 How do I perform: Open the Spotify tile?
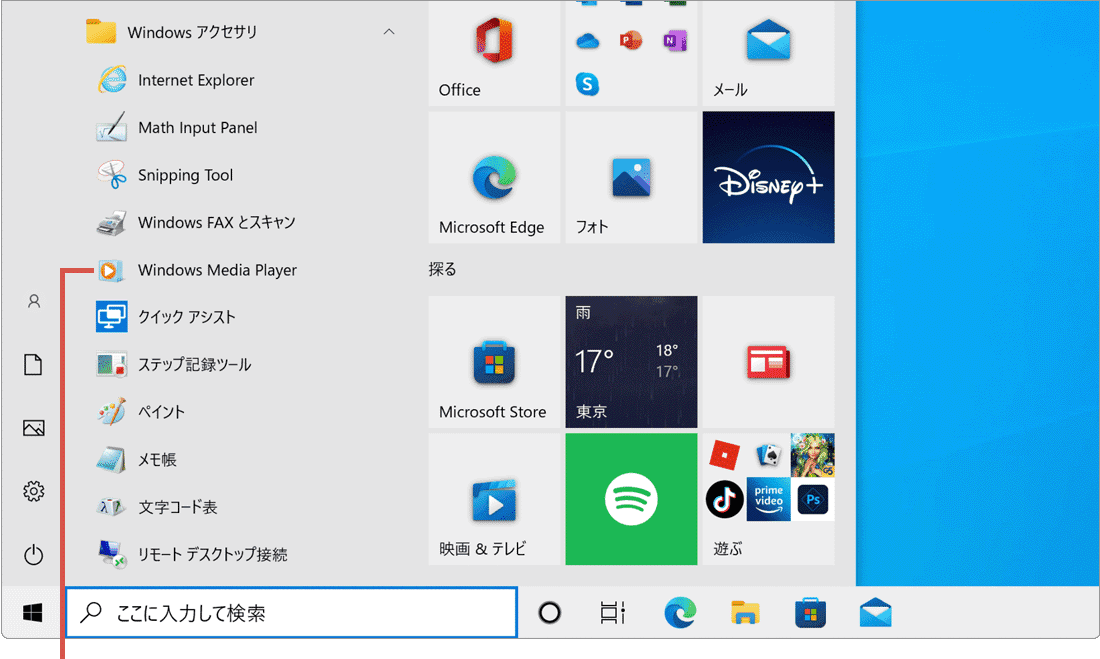pyautogui.click(x=631, y=498)
